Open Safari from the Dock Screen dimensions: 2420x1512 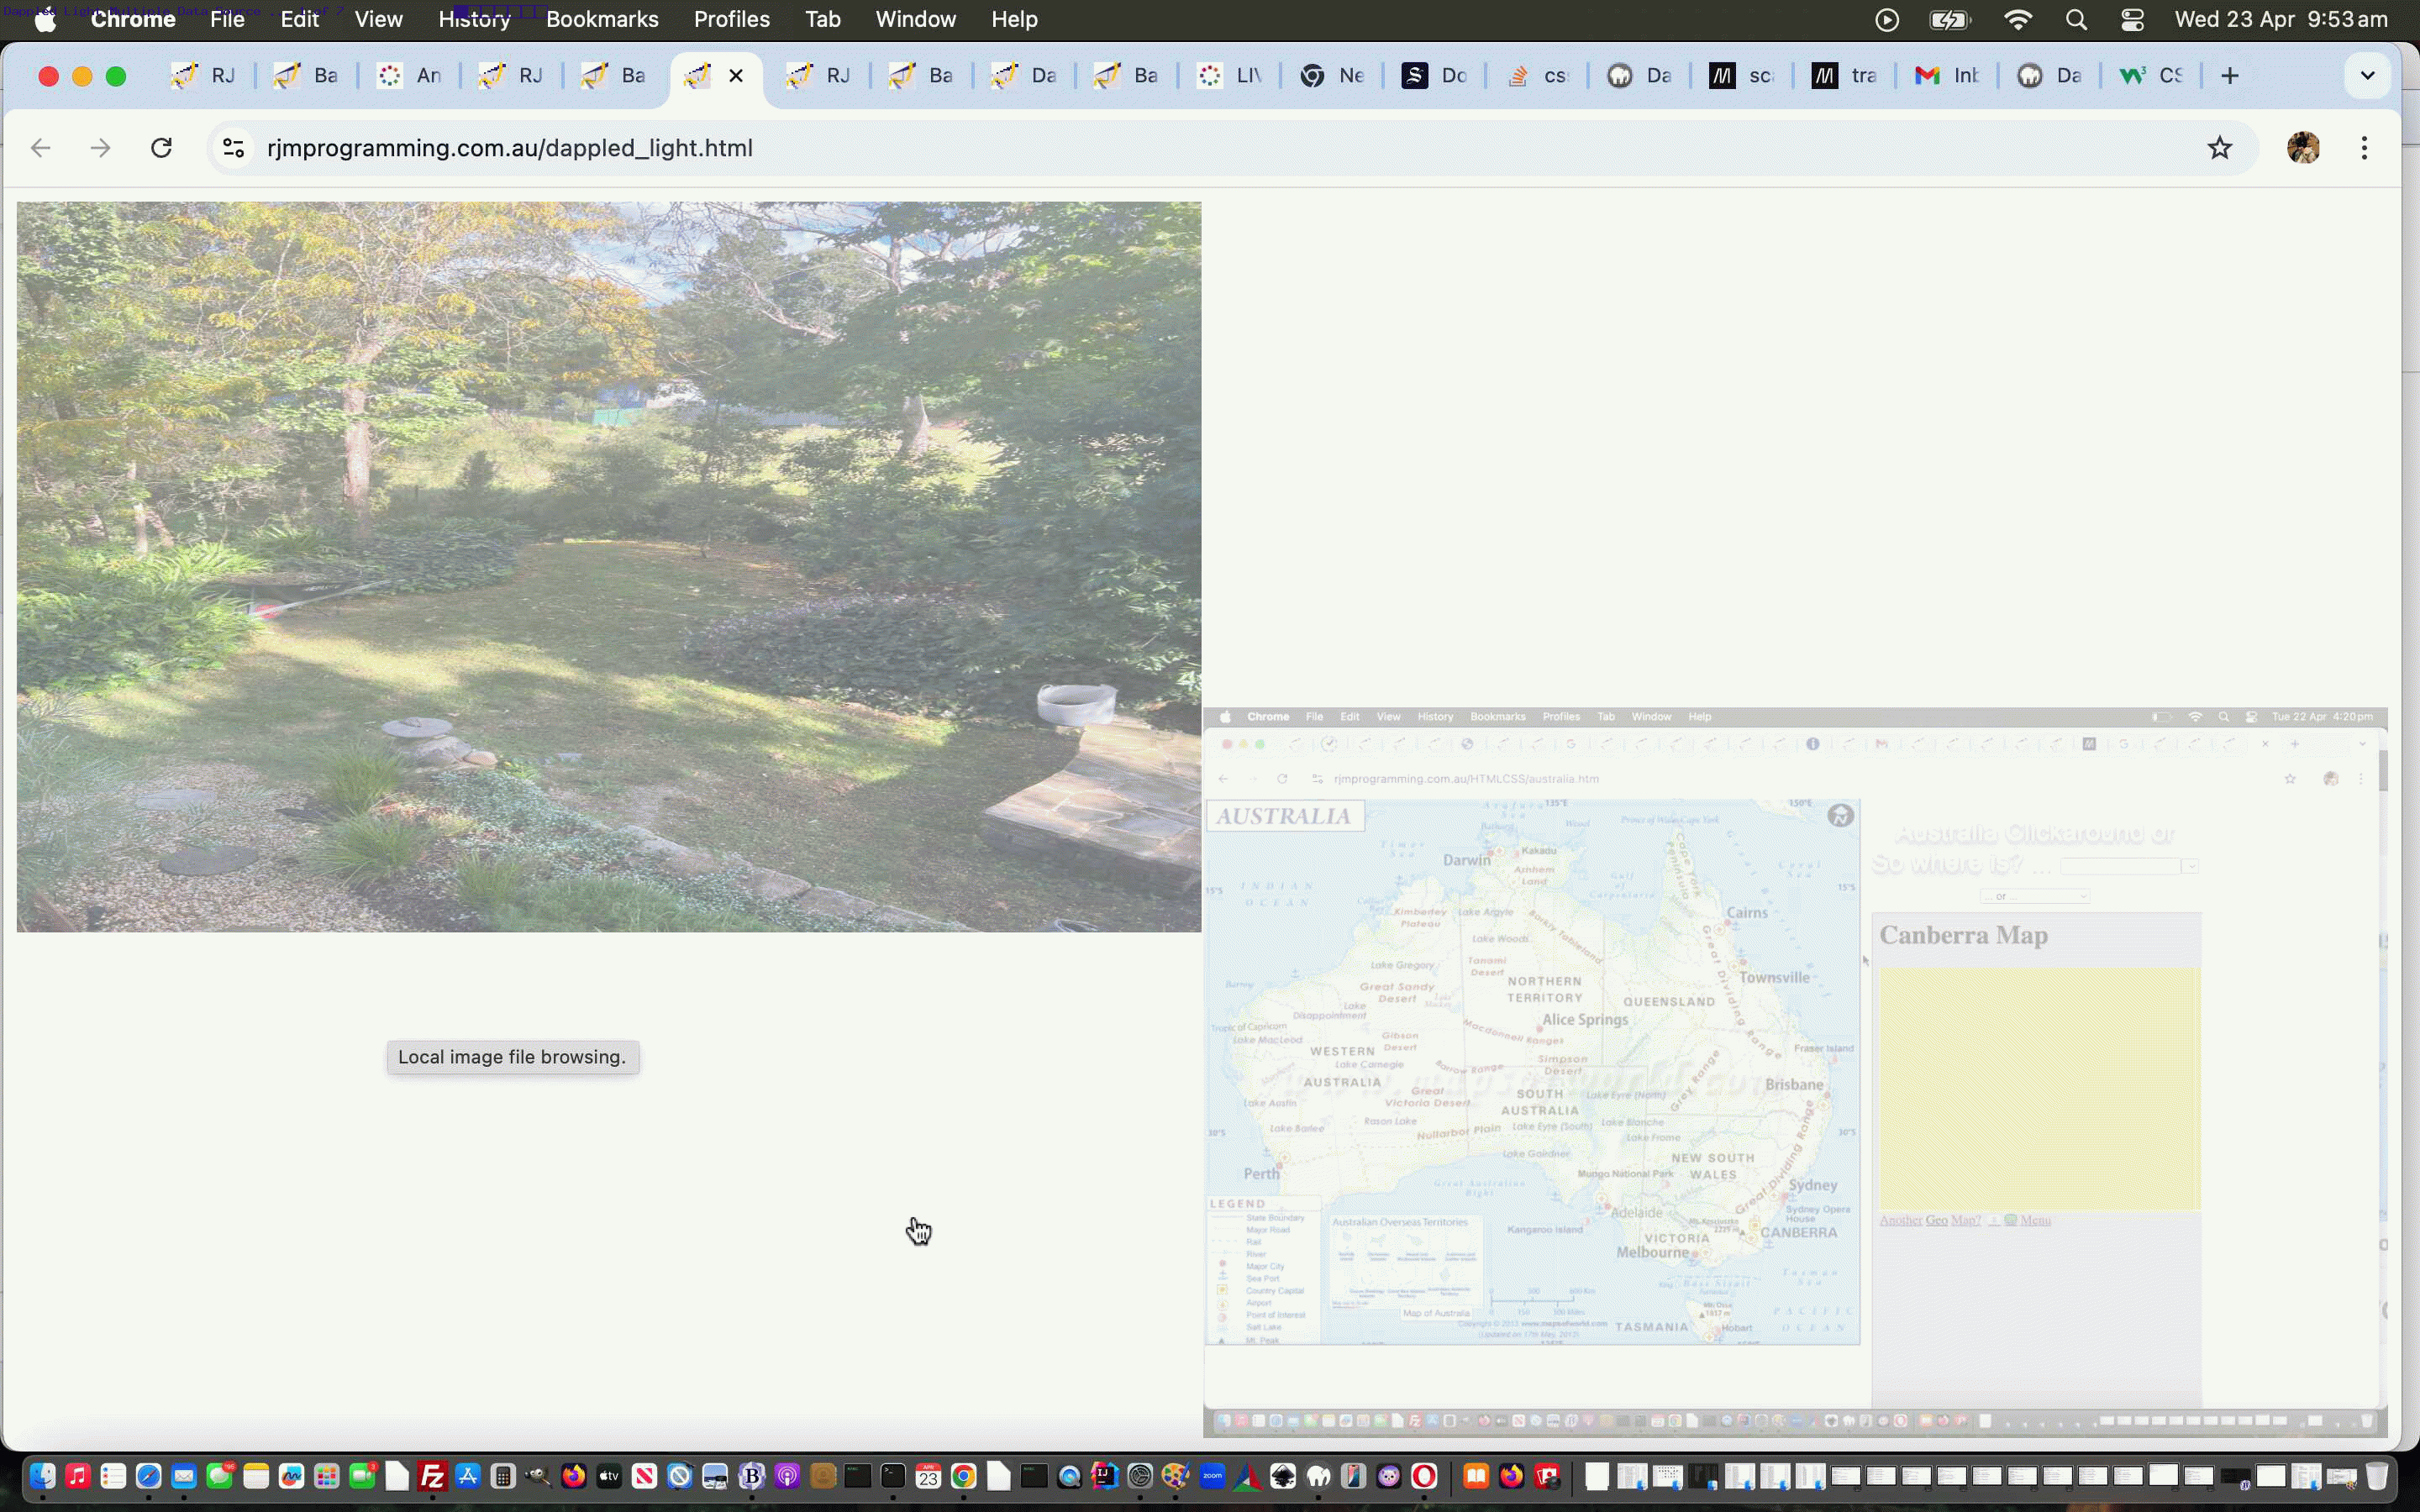click(x=149, y=1476)
